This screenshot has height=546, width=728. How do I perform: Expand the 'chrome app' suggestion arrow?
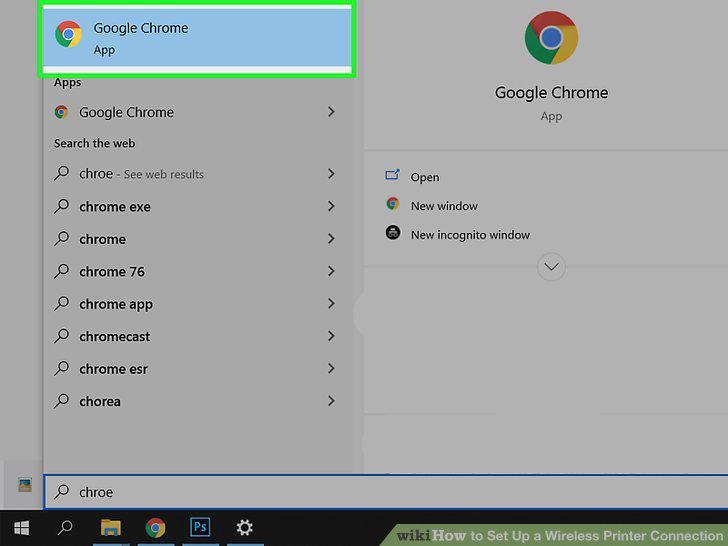click(331, 304)
